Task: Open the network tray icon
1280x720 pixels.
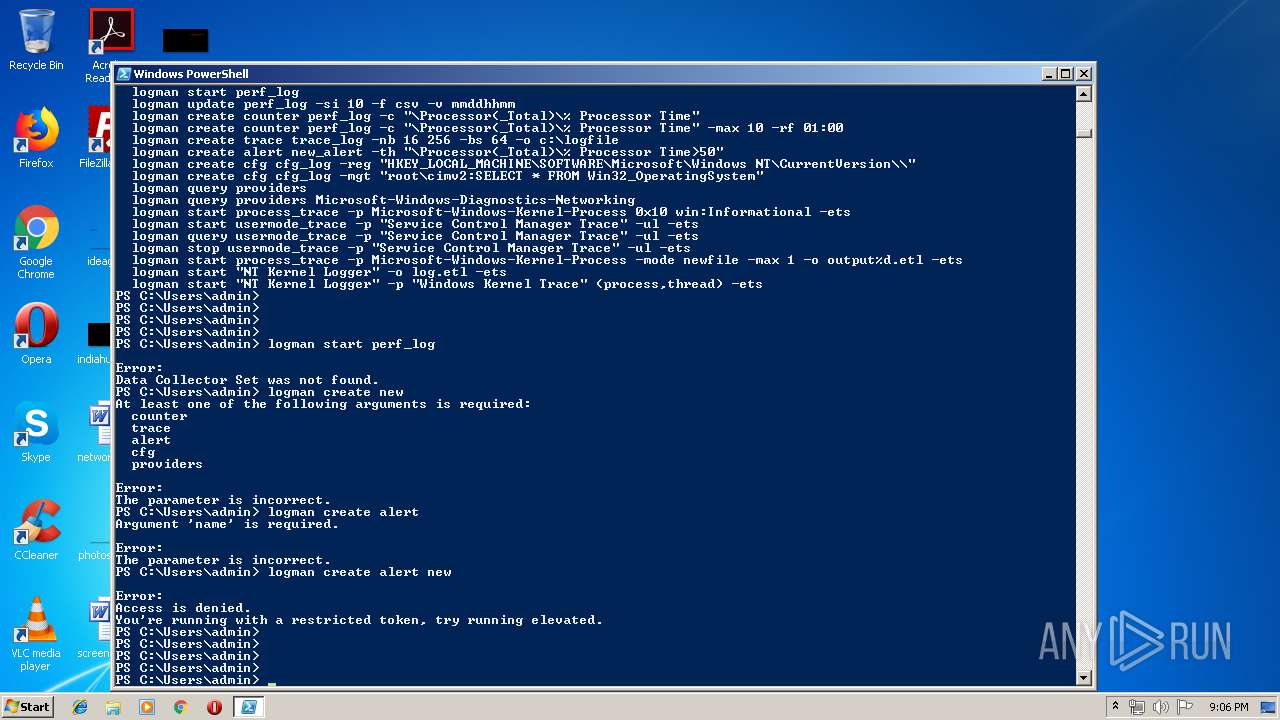Action: 1137,707
